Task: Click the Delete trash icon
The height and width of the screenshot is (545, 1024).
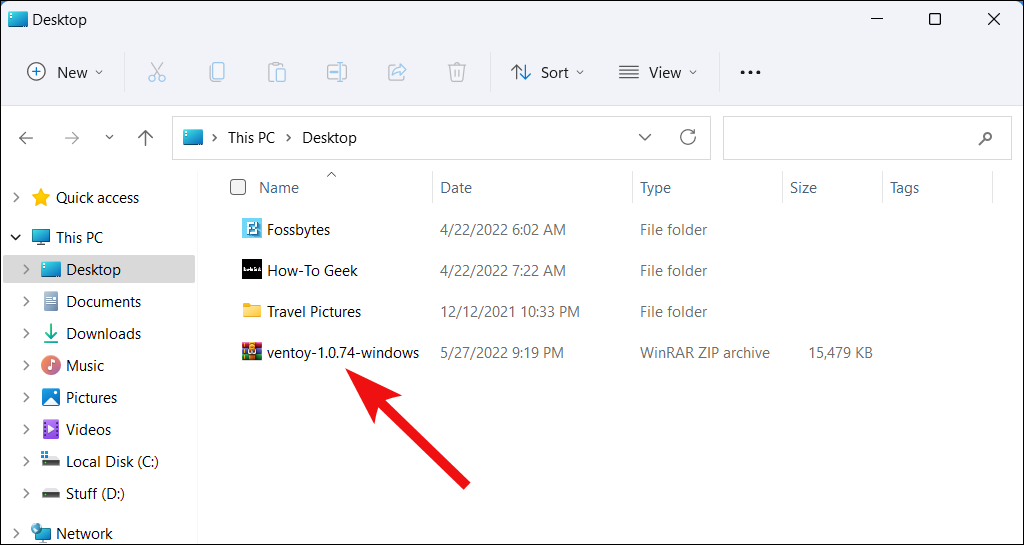Action: click(x=457, y=72)
